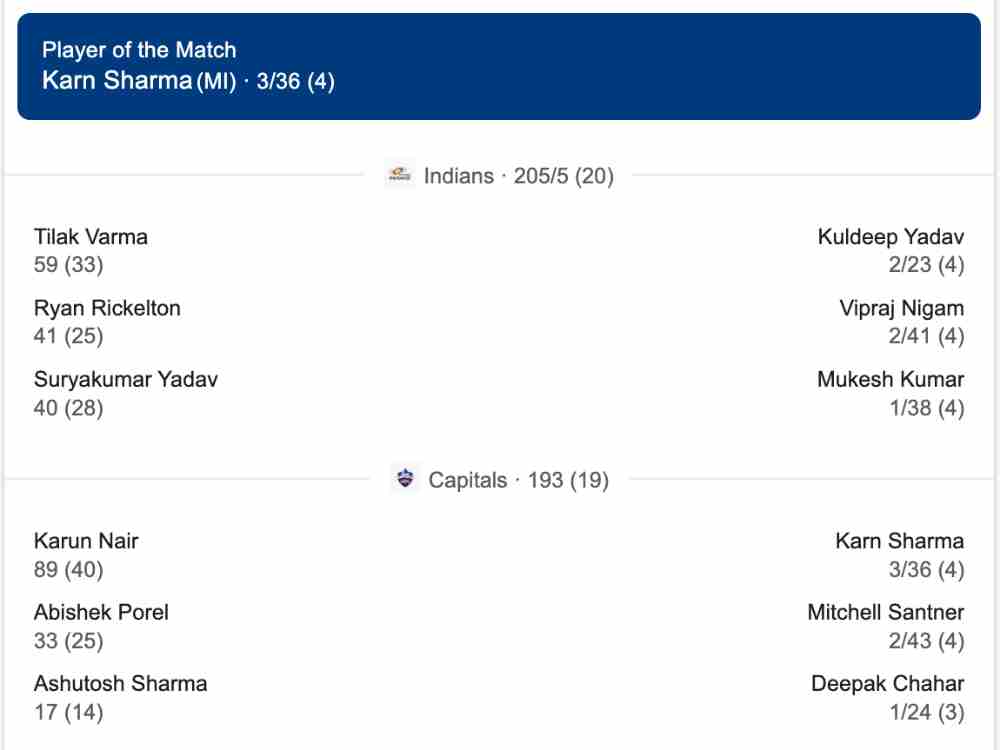The image size is (1000, 750).
Task: Click the Capitals 193 innings header
Action: pyautogui.click(x=518, y=480)
